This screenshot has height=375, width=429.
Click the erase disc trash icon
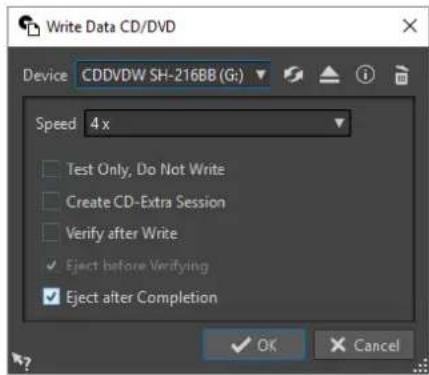401,75
